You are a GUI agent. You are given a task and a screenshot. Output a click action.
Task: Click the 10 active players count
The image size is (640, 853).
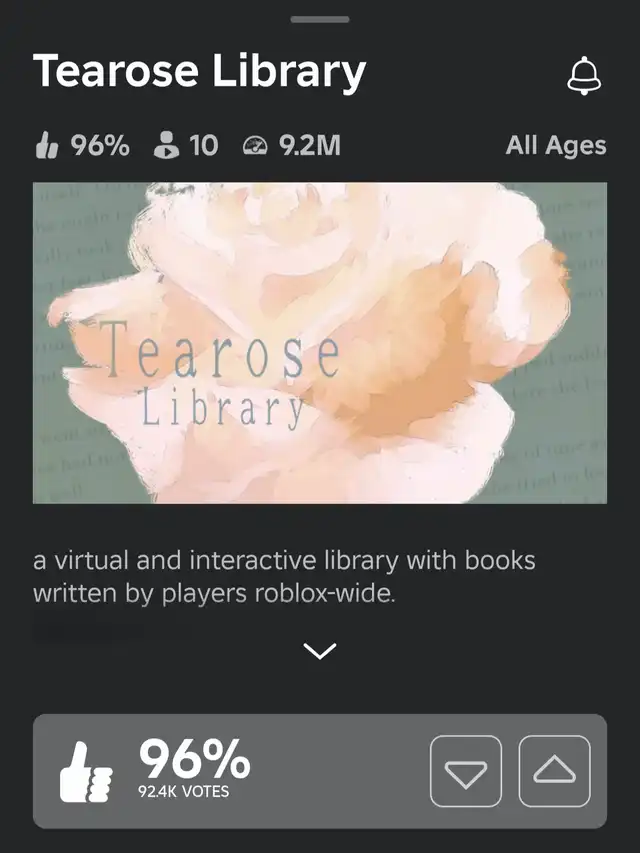[204, 146]
